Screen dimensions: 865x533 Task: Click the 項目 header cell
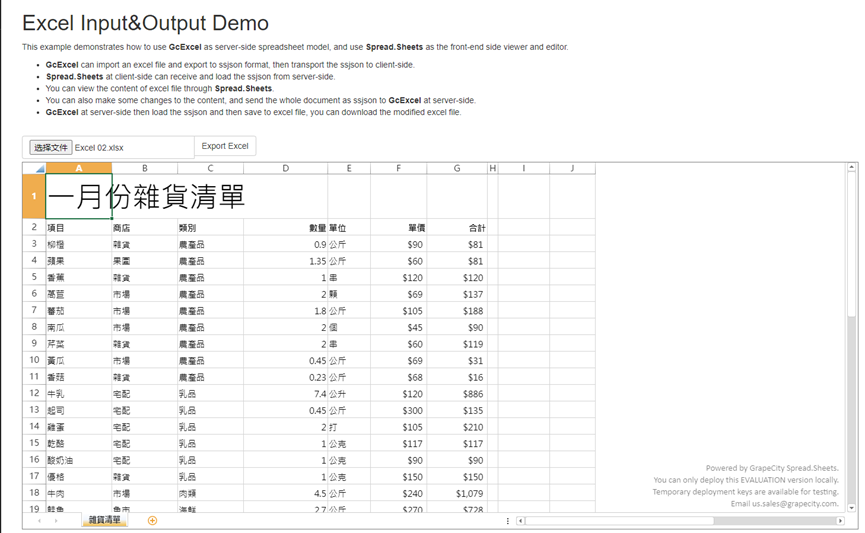[x=79, y=227]
